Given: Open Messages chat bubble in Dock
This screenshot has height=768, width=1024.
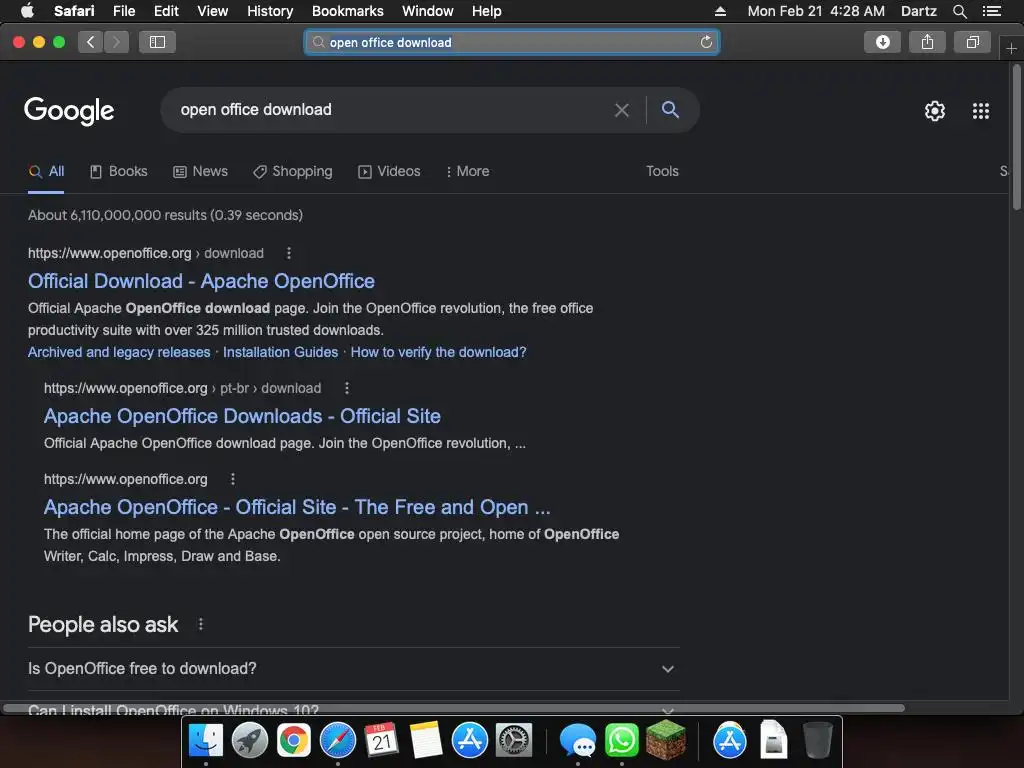Looking at the screenshot, I should [577, 741].
